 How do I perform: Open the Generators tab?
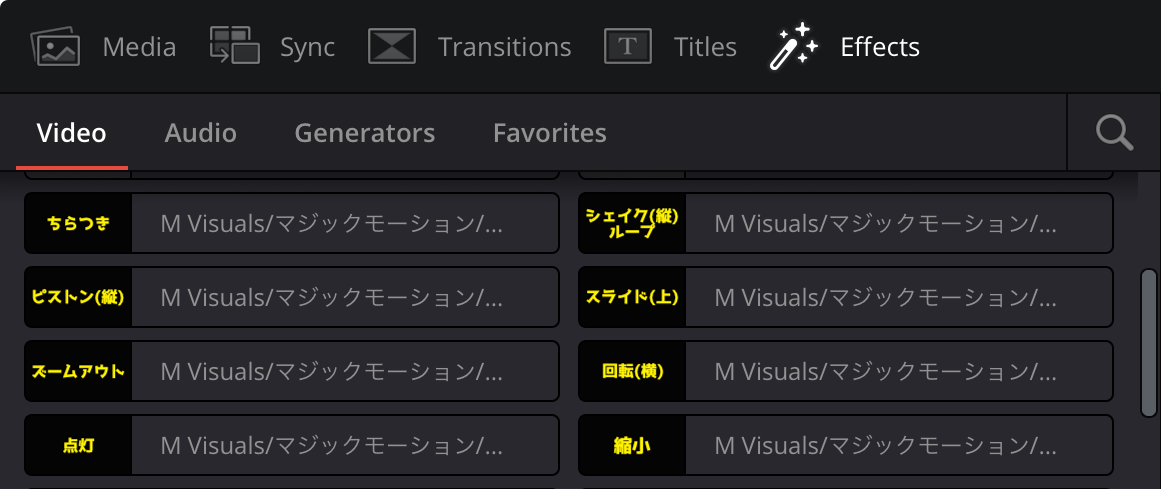pyautogui.click(x=364, y=133)
